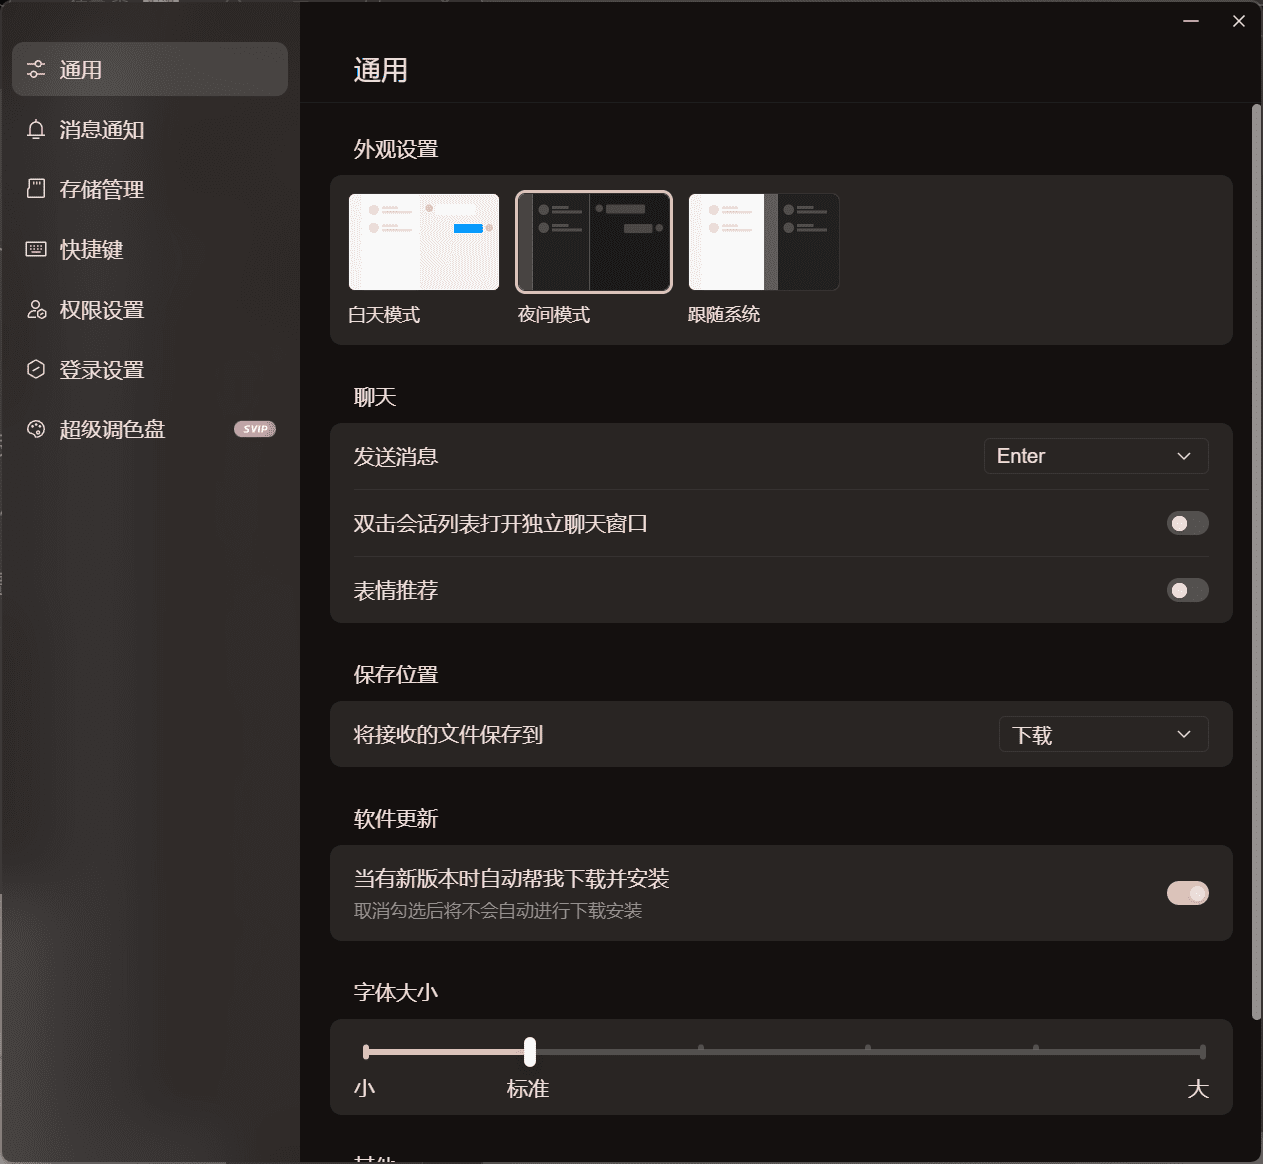
Task: Click the palette icon for 超级调色盘
Action: [36, 429]
